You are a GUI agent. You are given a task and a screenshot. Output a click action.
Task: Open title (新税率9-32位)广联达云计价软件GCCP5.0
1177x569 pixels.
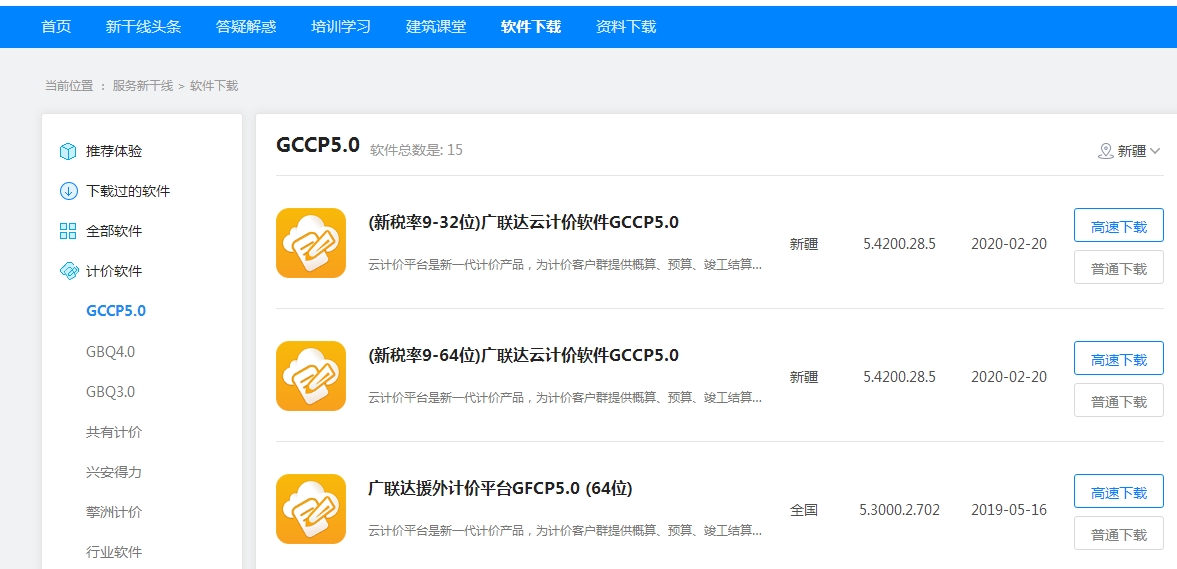click(x=524, y=223)
